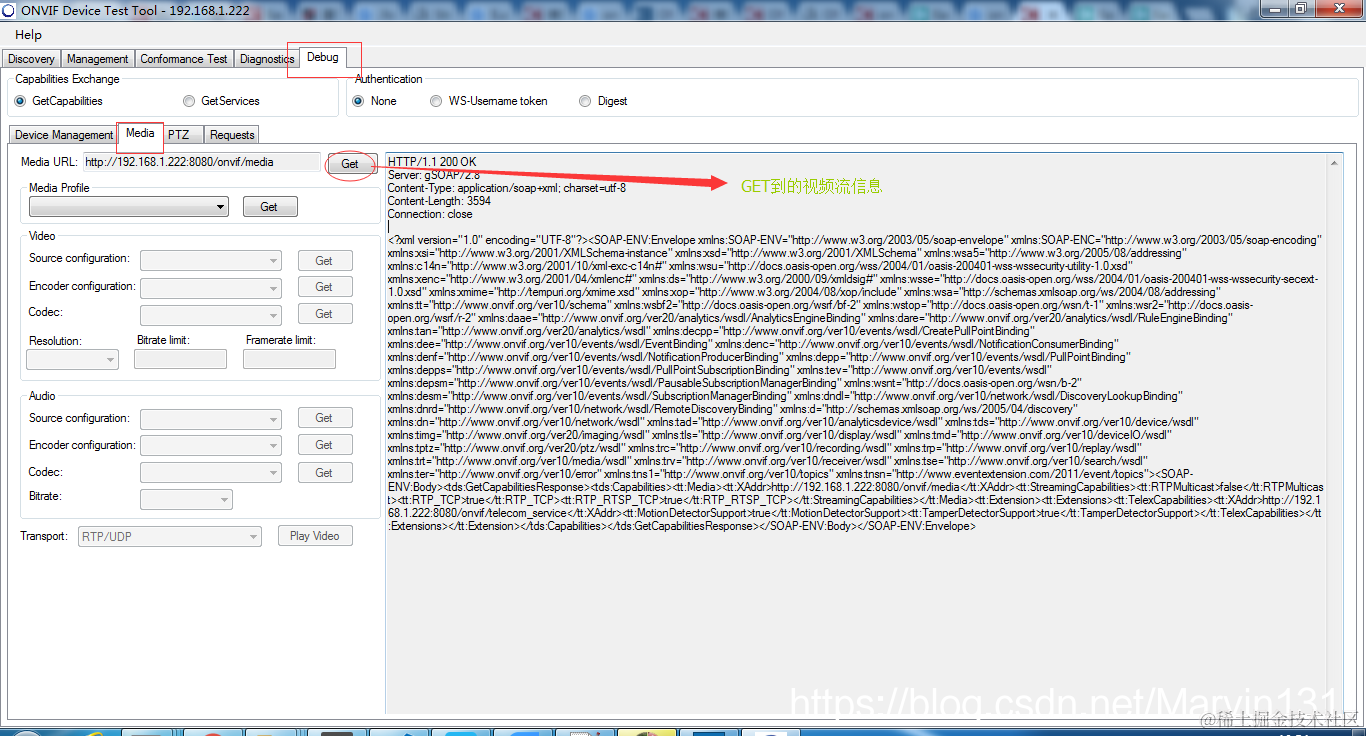Click the response pane vertical scrollbar
1366x736 pixels.
(x=1333, y=433)
